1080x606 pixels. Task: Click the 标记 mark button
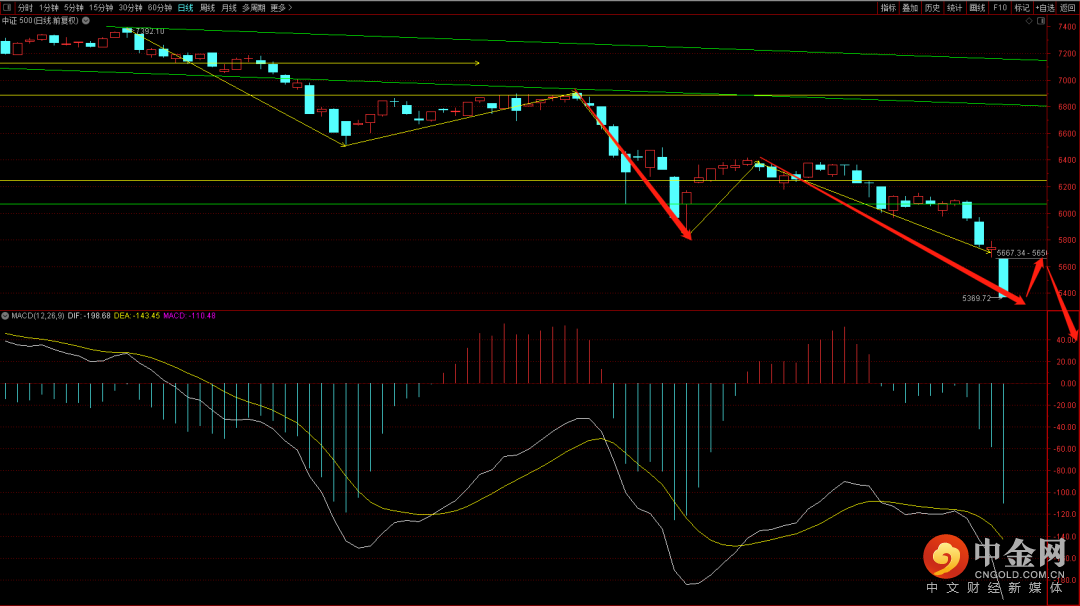tap(1022, 7)
